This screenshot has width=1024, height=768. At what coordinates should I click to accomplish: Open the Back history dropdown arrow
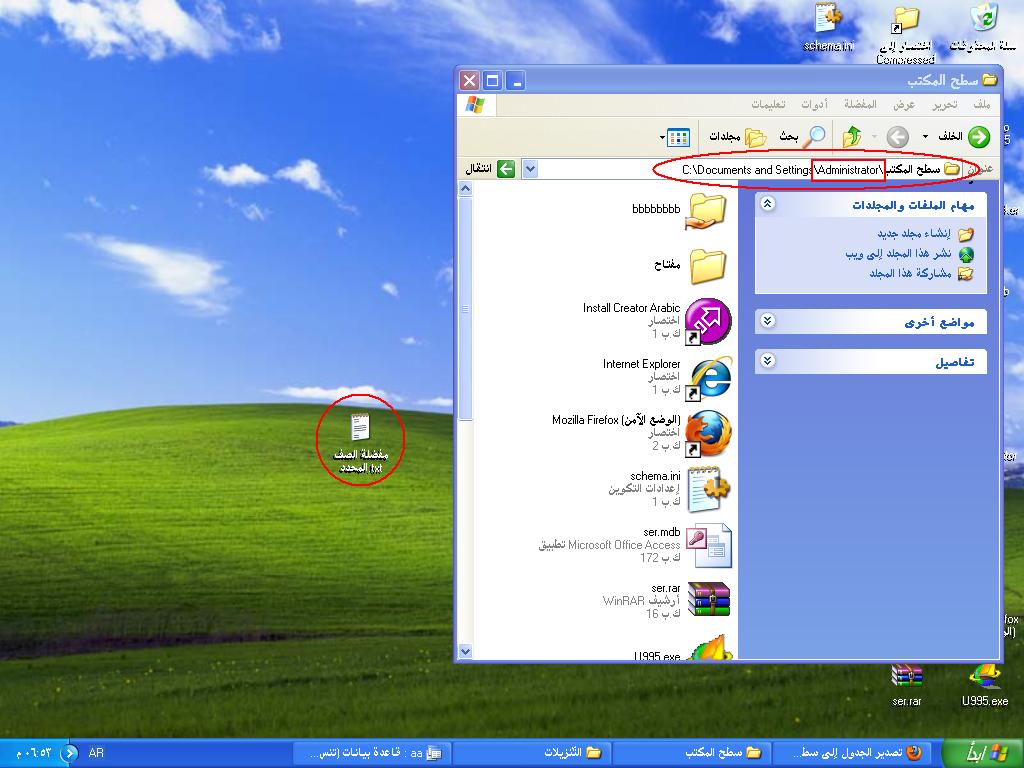click(x=925, y=136)
